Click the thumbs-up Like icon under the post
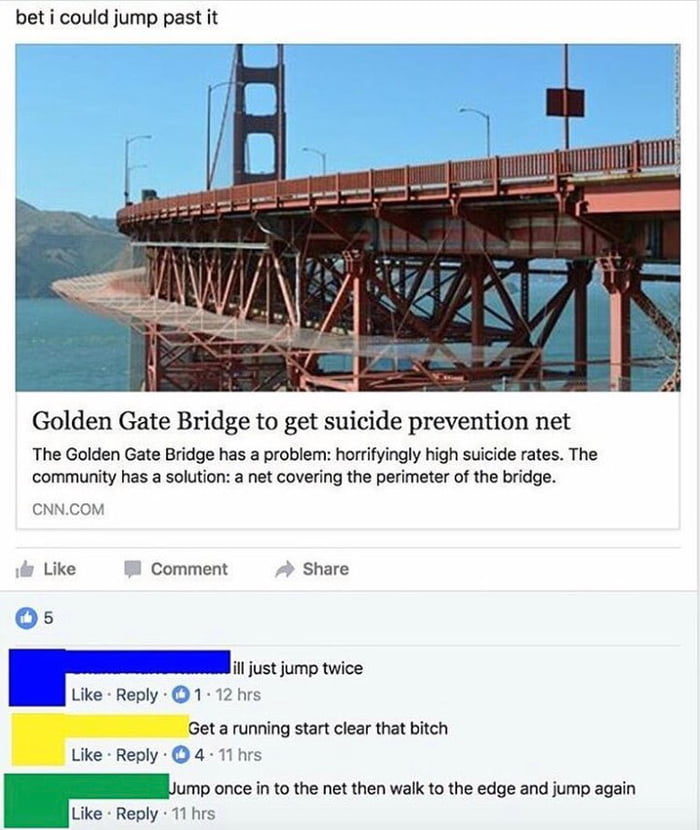The image size is (700, 830). click(x=25, y=570)
